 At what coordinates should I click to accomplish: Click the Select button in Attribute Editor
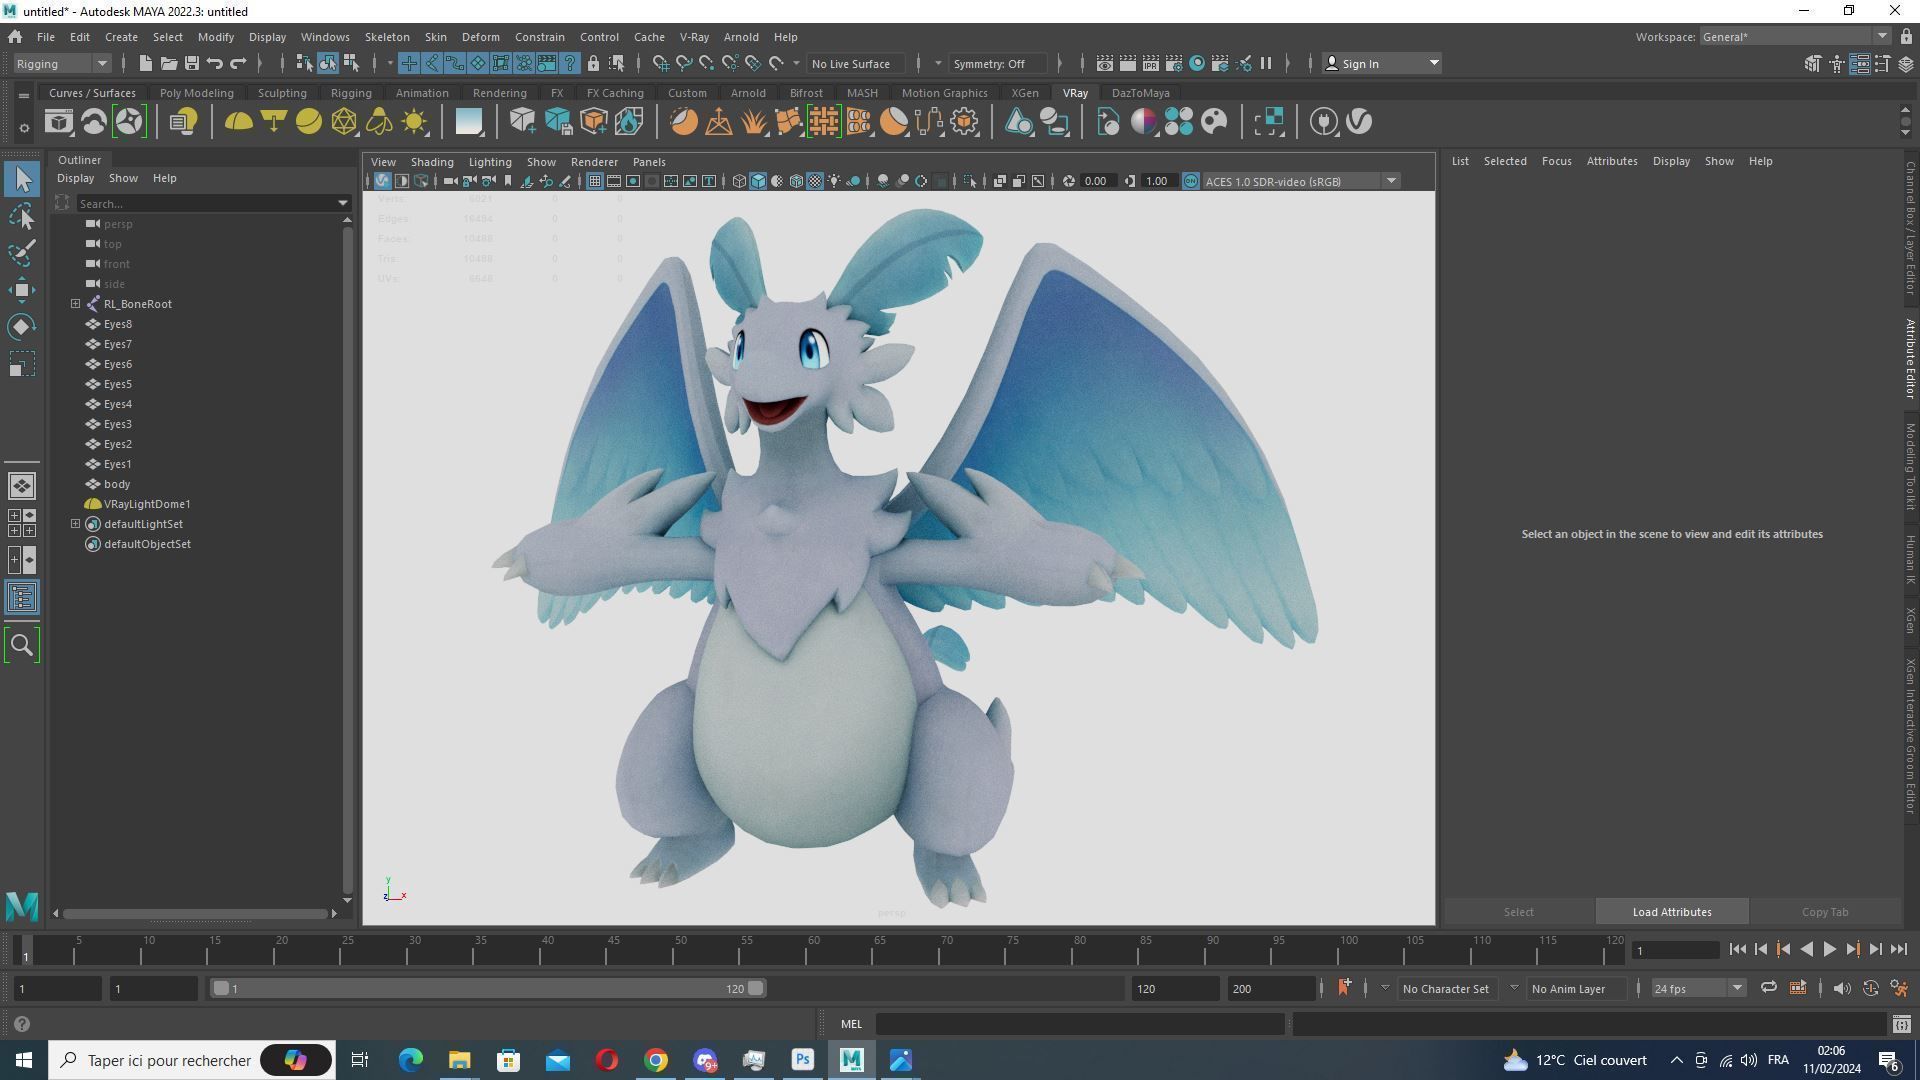(1518, 912)
